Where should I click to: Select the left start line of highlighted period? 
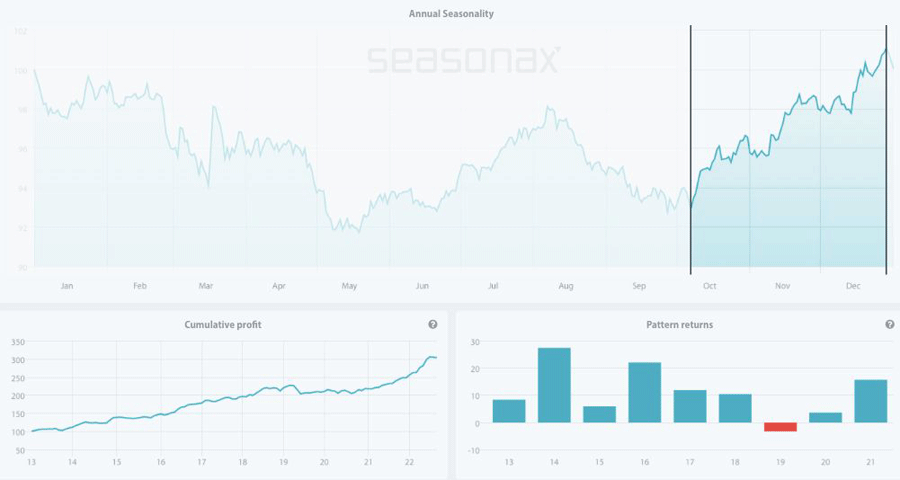click(691, 150)
